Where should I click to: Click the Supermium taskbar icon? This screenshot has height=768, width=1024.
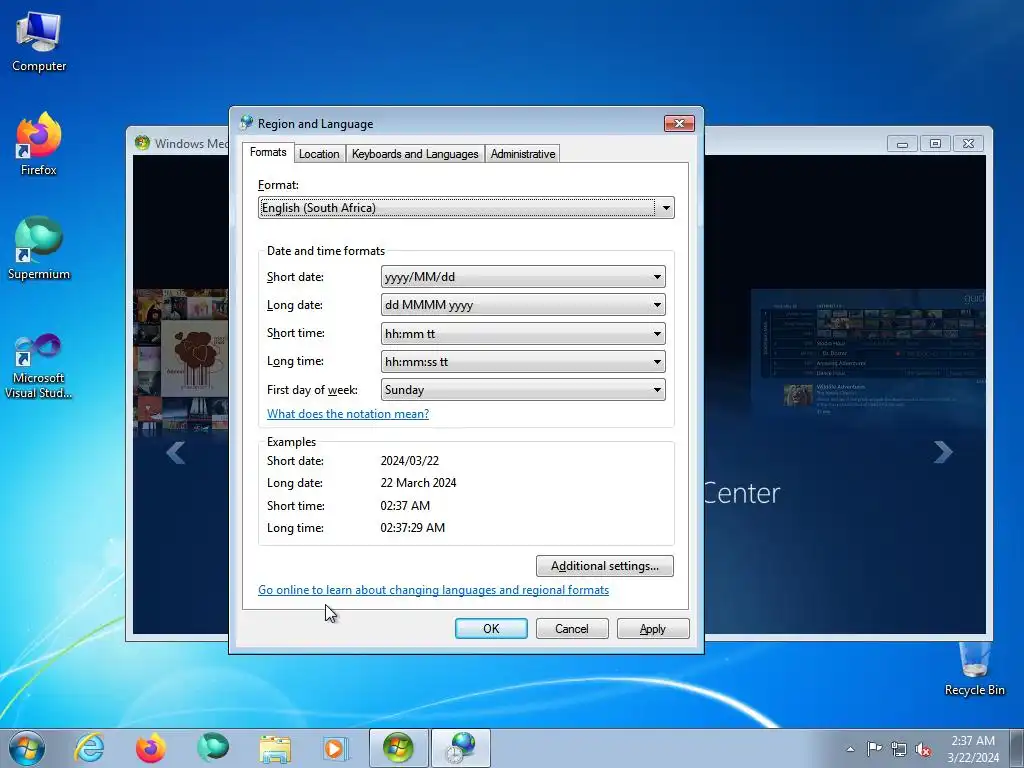pyautogui.click(x=213, y=748)
